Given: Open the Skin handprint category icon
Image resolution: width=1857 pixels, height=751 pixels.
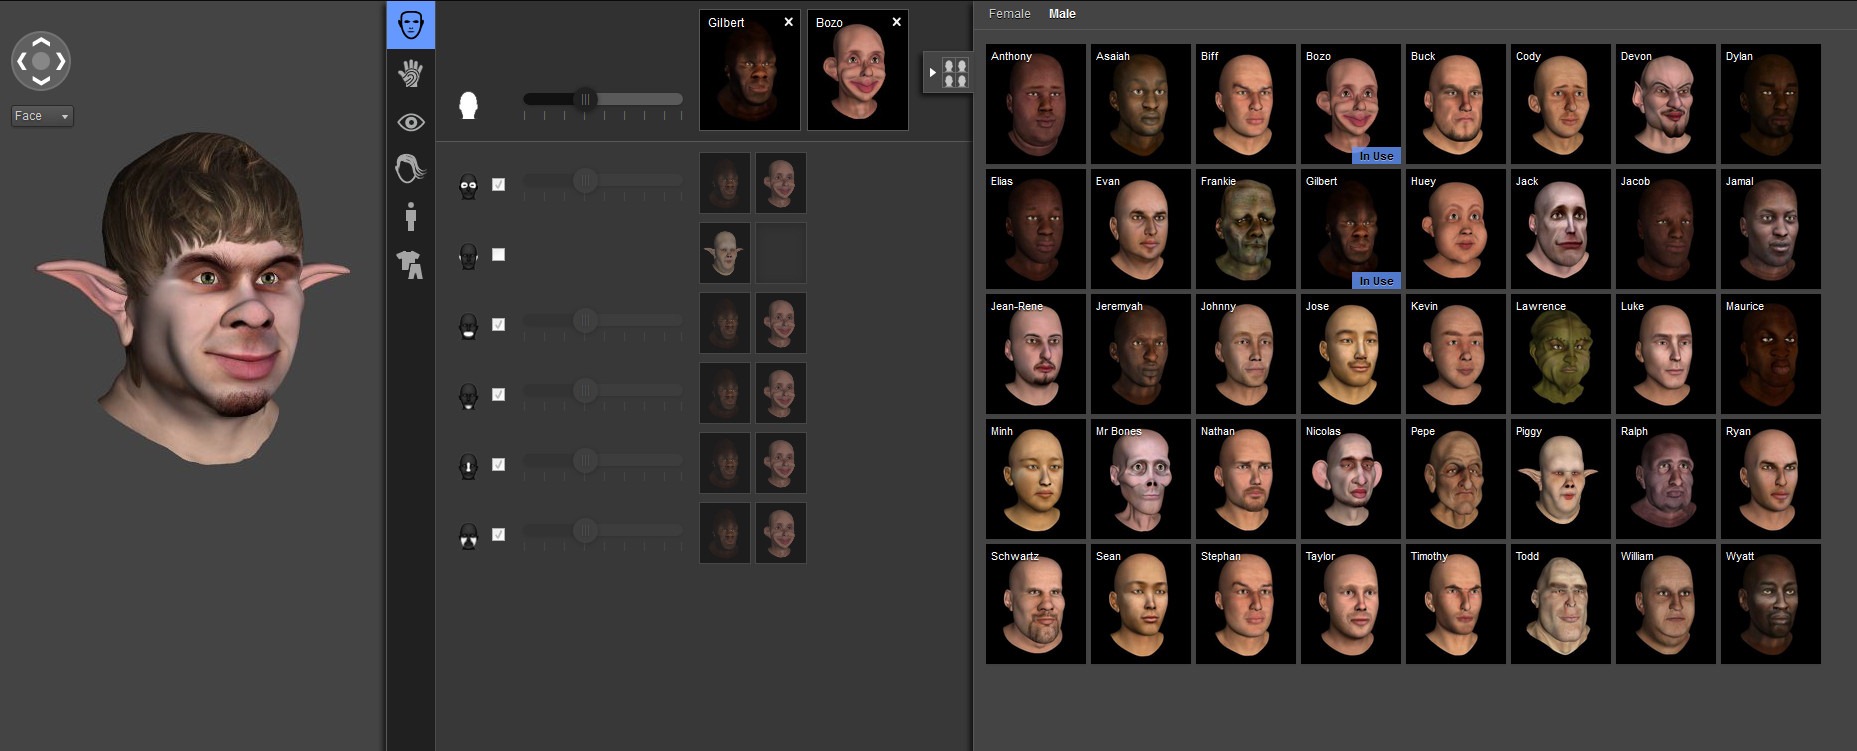Looking at the screenshot, I should pos(410,73).
